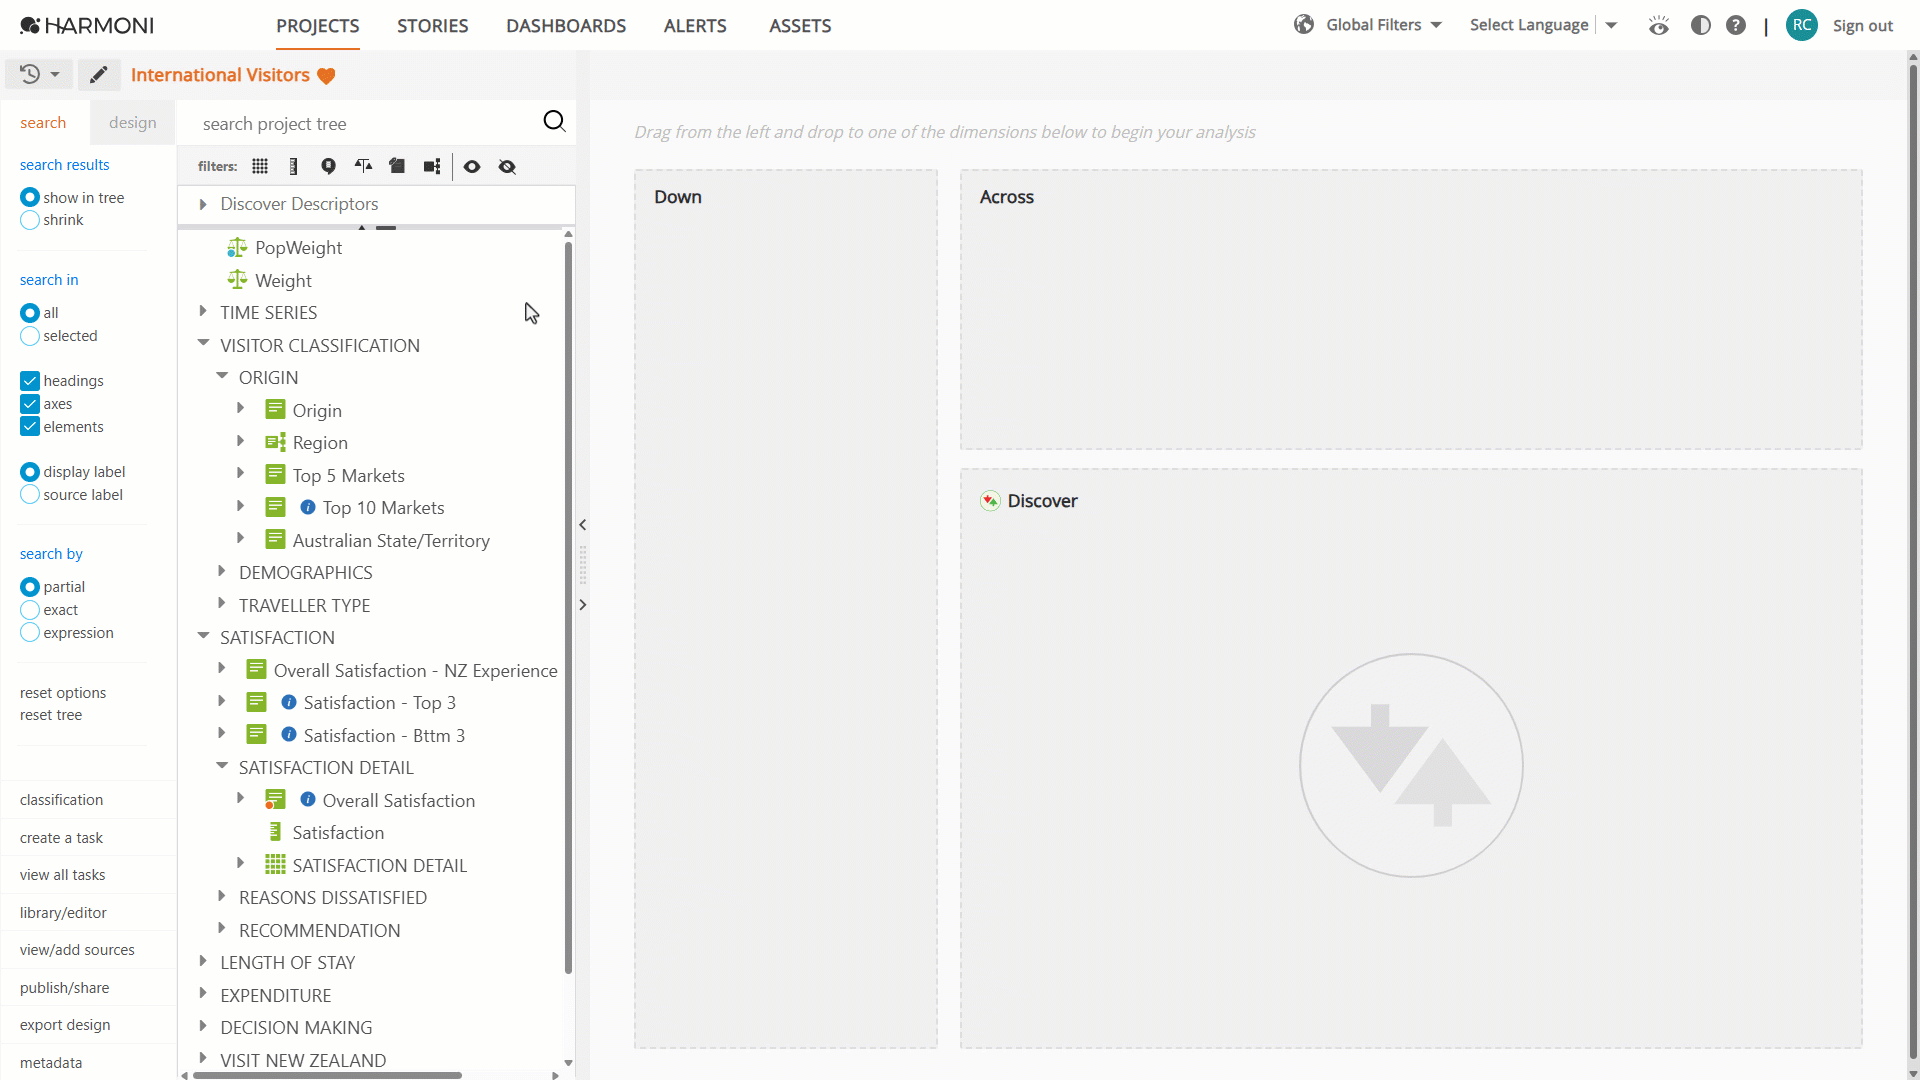Click the attached note filter icon
Image resolution: width=1920 pixels, height=1080 pixels.
click(397, 166)
